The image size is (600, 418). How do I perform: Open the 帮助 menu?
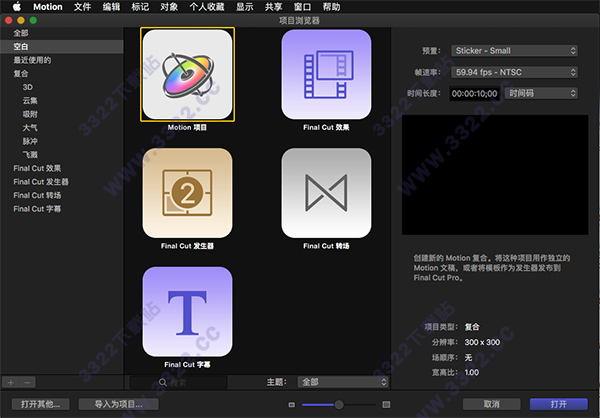click(331, 7)
